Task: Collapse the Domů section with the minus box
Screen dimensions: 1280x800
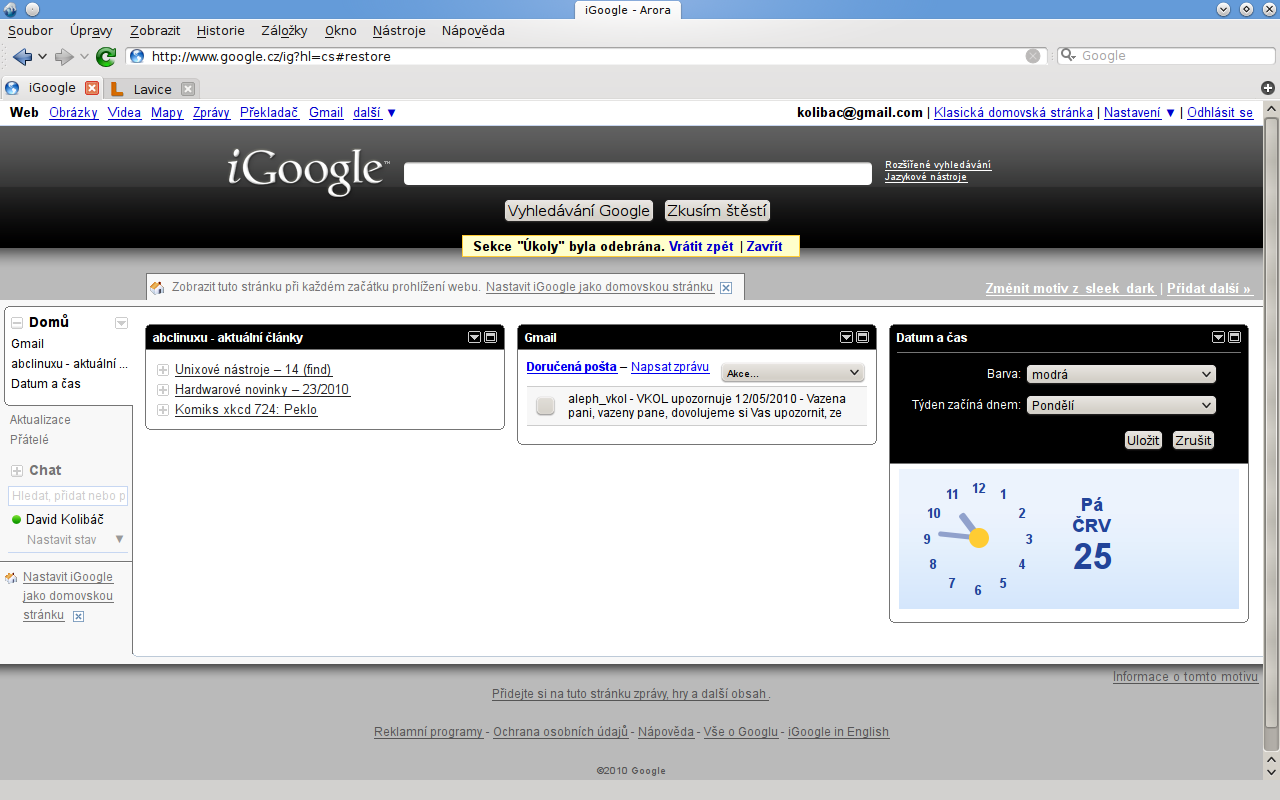Action: (x=17, y=323)
